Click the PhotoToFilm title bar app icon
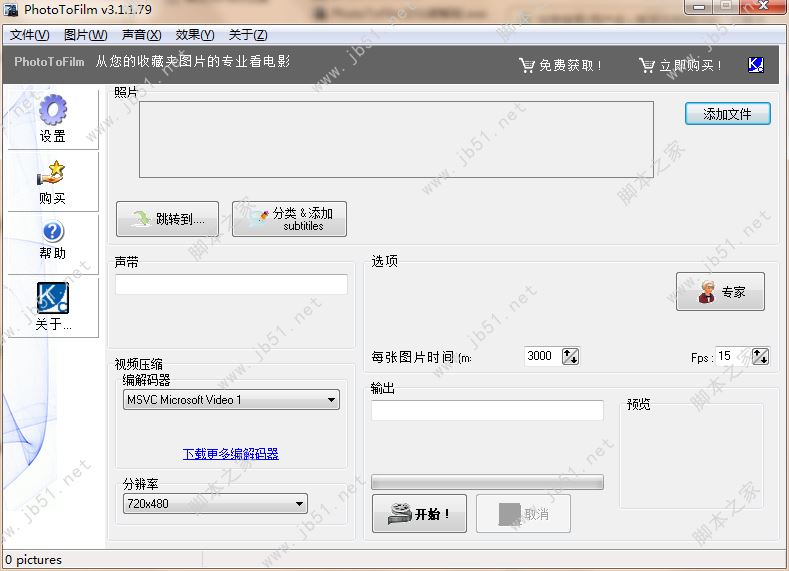The height and width of the screenshot is (571, 789). (11, 9)
